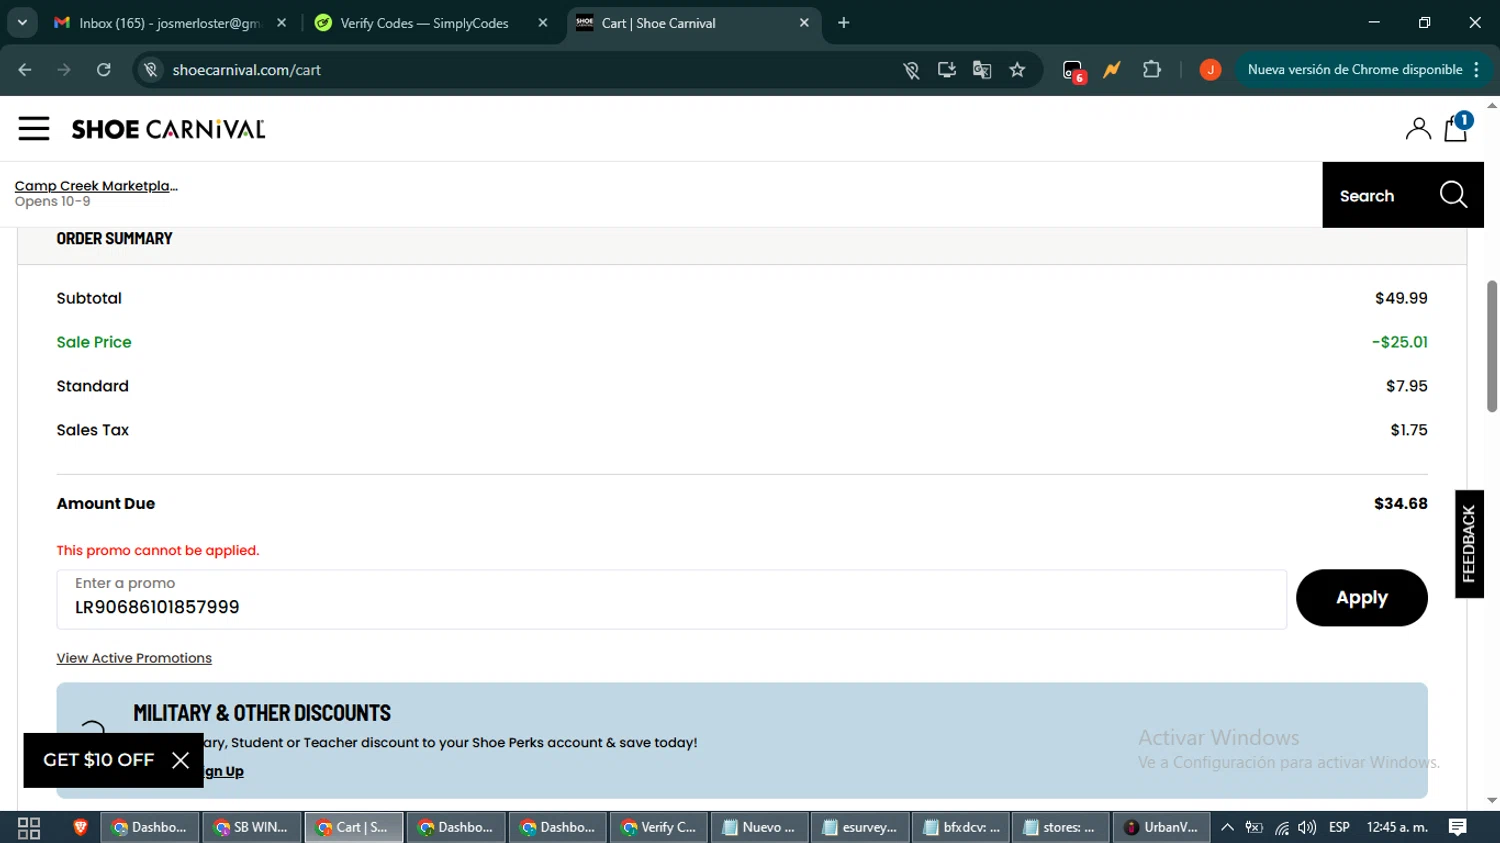Image resolution: width=1500 pixels, height=843 pixels.
Task: Click the Sales Tax $1.75 value
Action: coord(1408,430)
